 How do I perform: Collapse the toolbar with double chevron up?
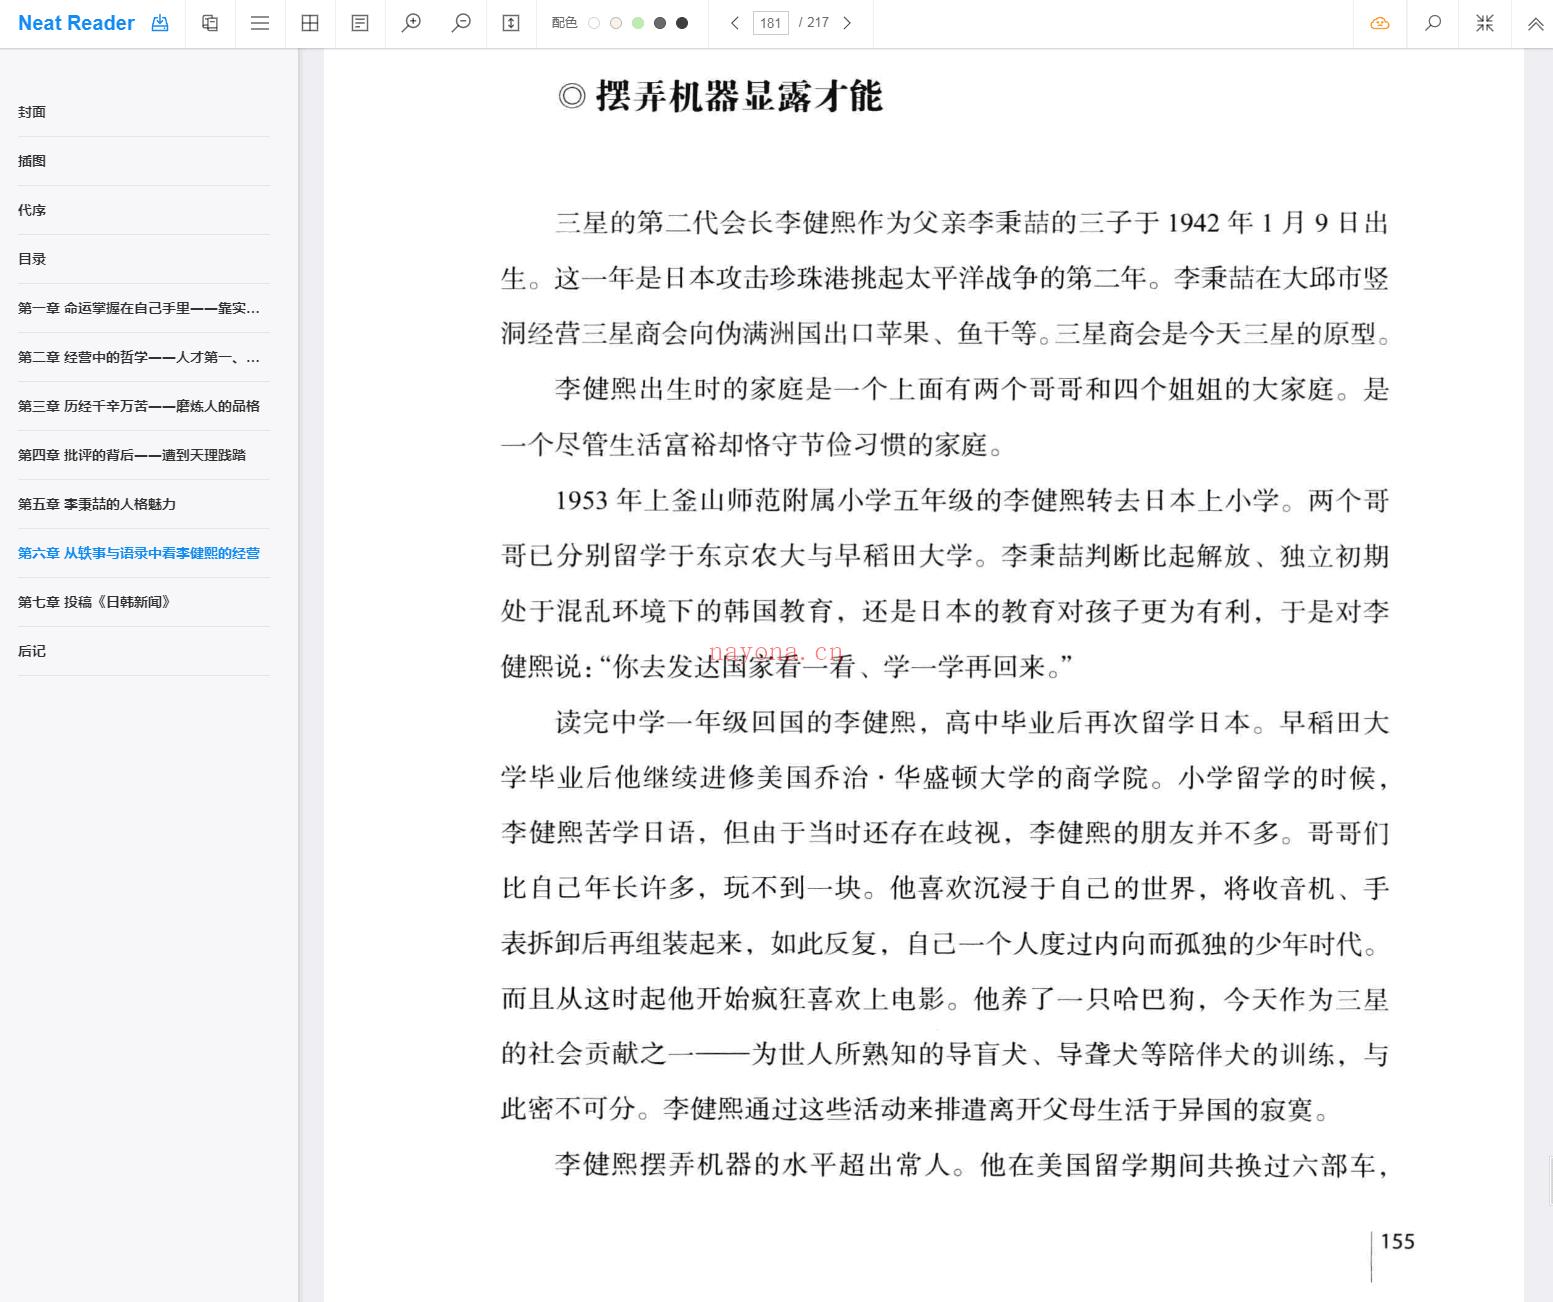coord(1535,24)
